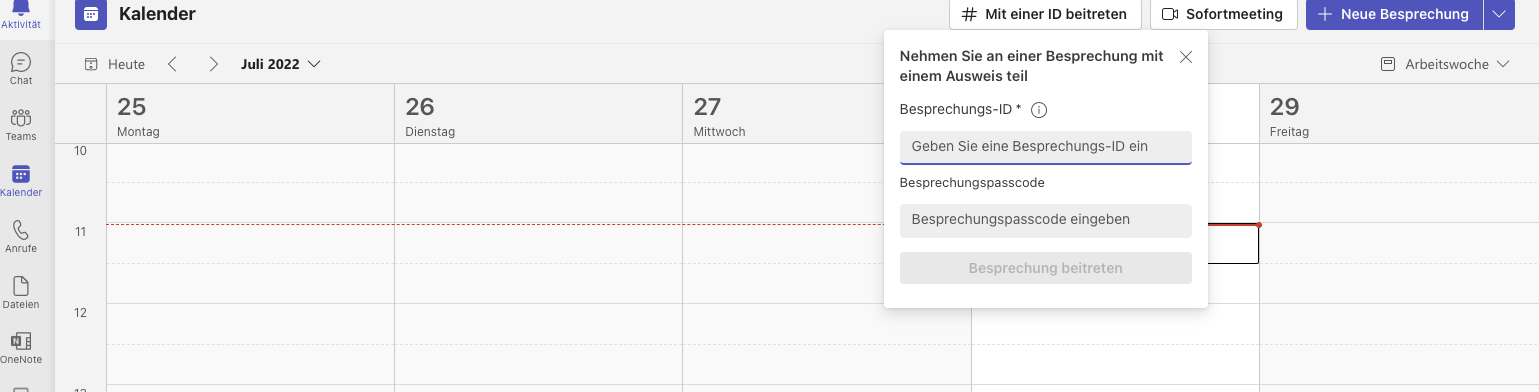Viewport: 1539px width, 392px height.
Task: Click the Besprechungs-ID info icon
Action: point(1038,110)
